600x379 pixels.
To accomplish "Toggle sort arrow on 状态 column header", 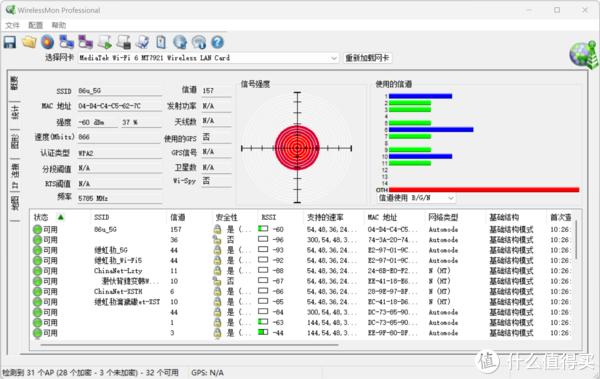I will 60,217.
